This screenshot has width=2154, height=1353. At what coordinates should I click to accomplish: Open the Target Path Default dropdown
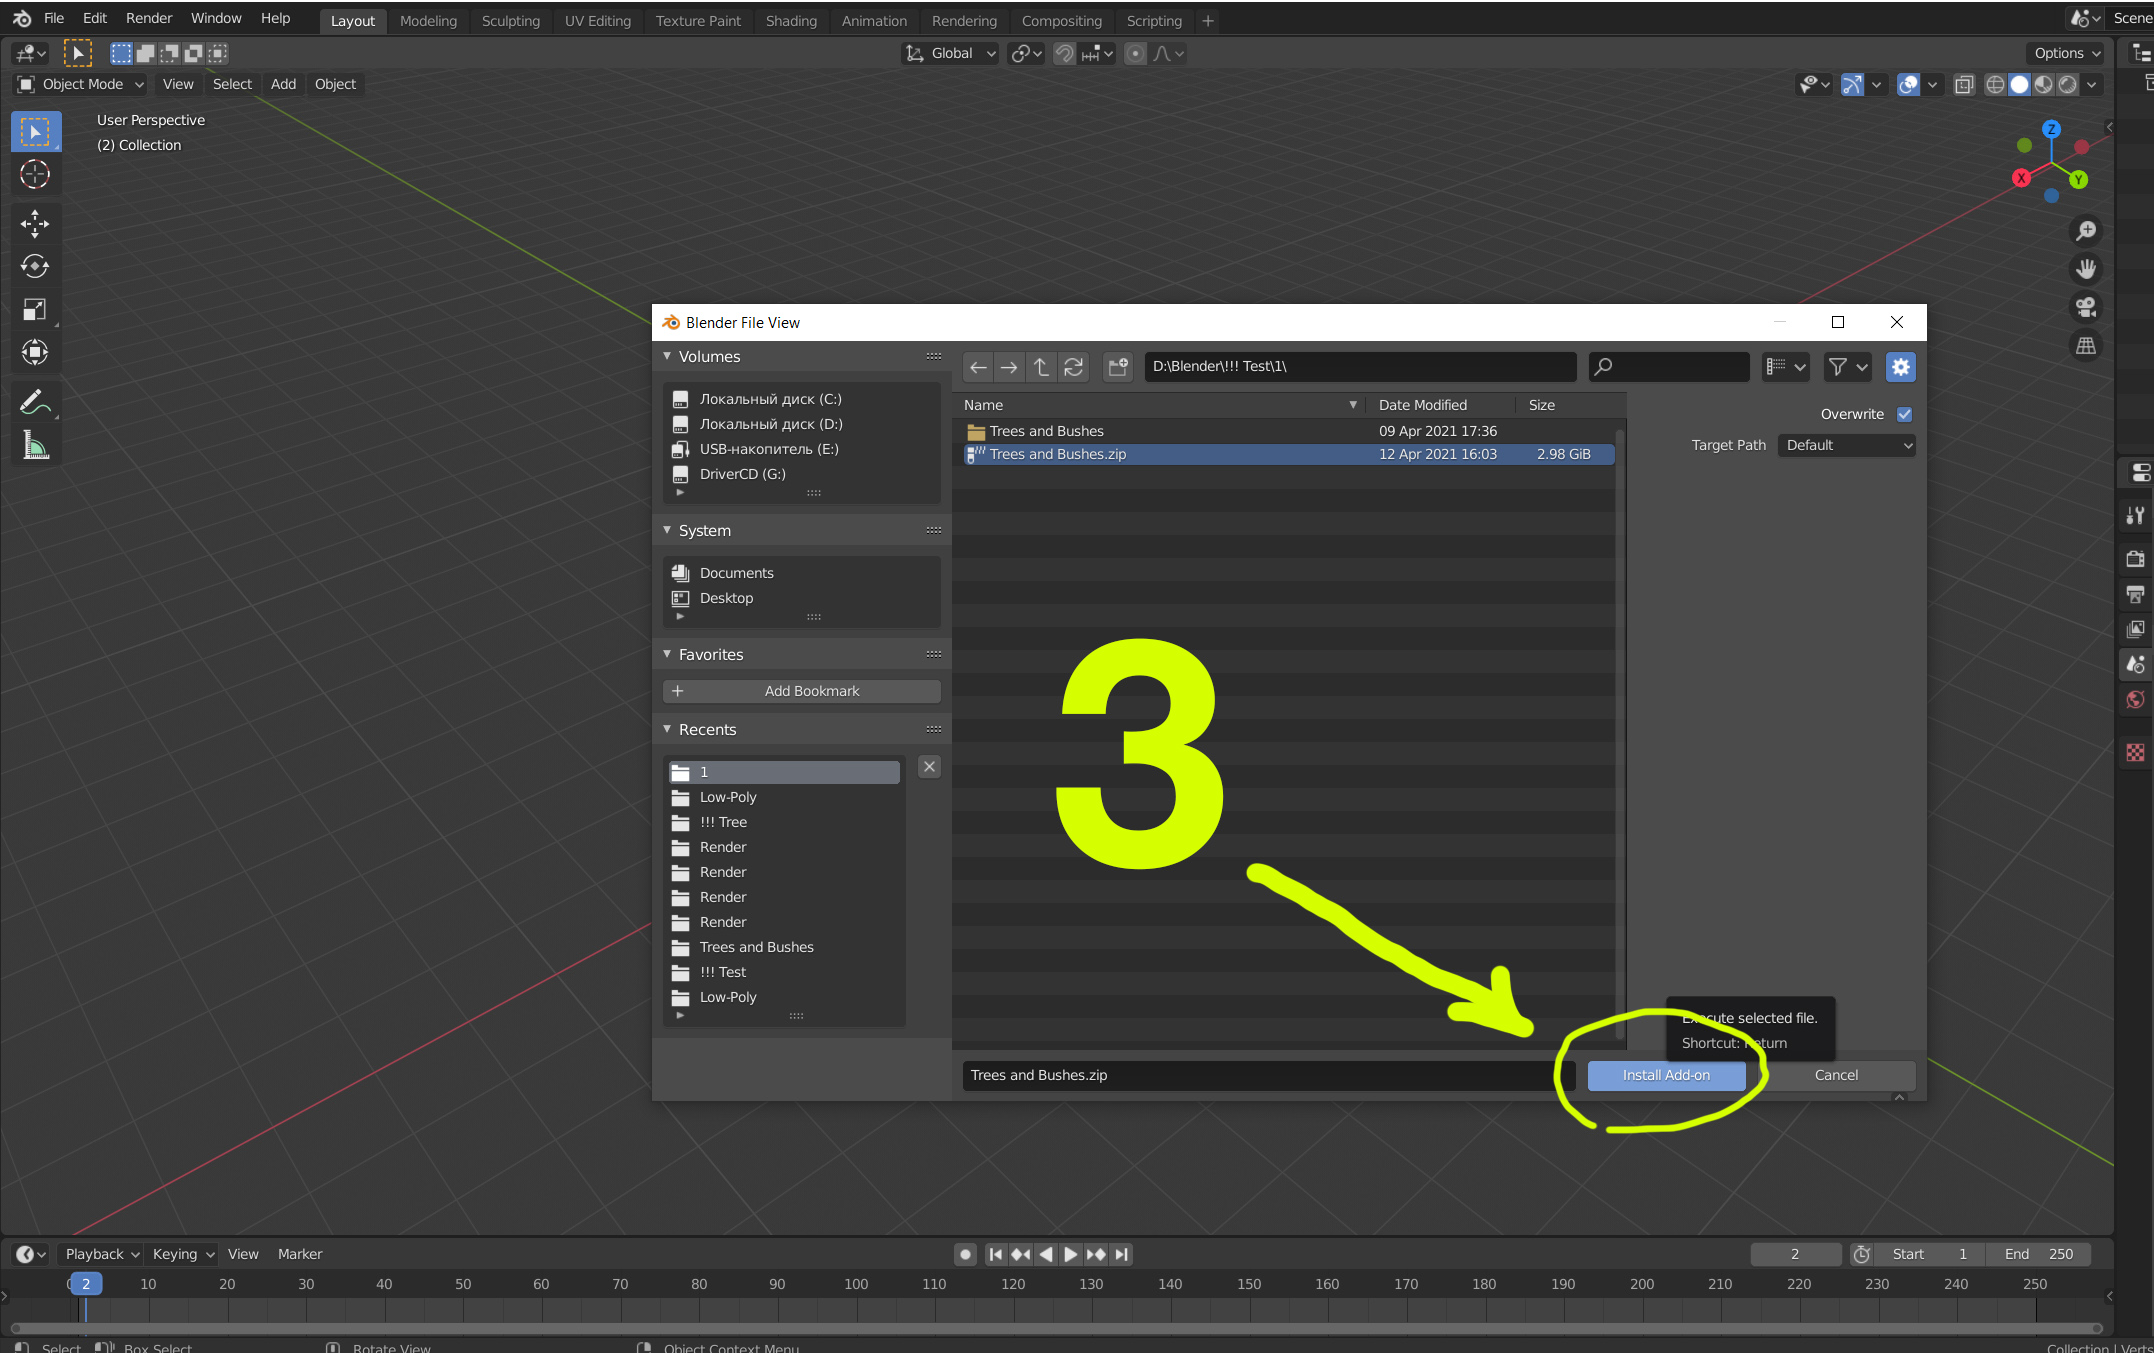click(x=1847, y=445)
